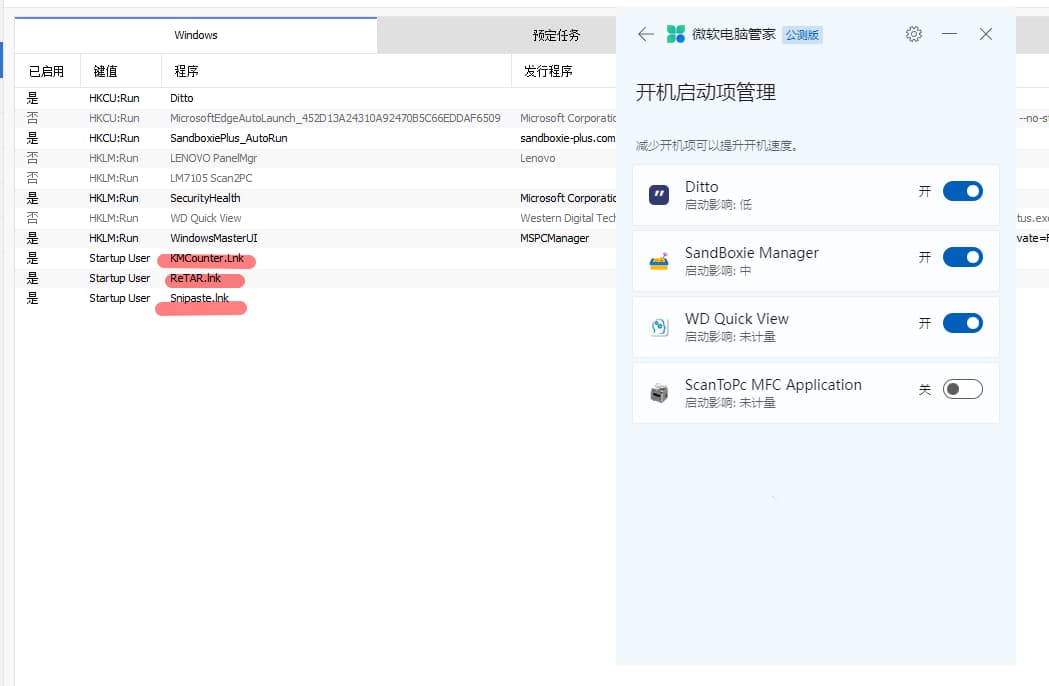Turn off SandBoxie Manager startup switch
This screenshot has width=1049, height=686.
tap(962, 257)
